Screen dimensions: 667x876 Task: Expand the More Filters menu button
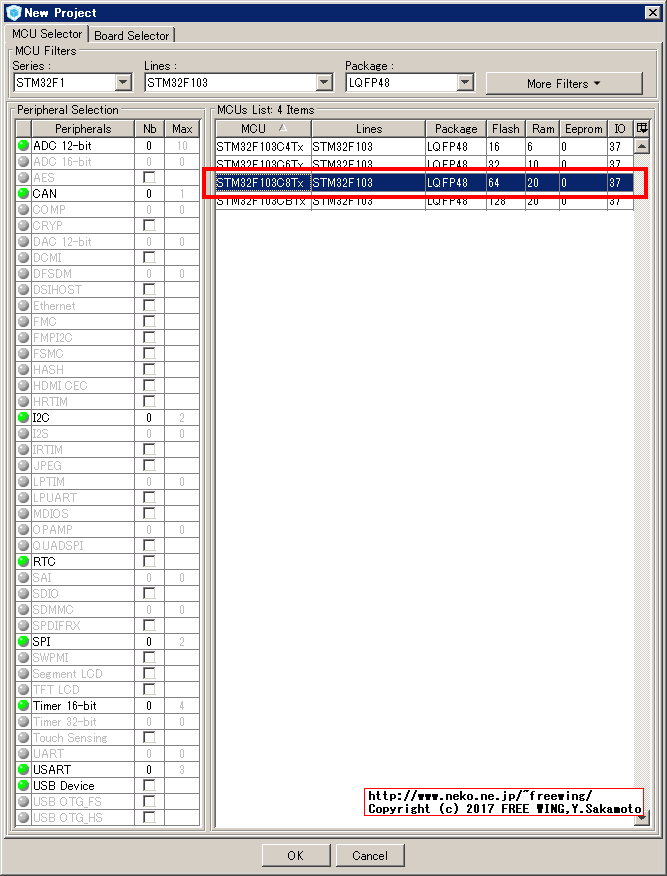pos(564,83)
